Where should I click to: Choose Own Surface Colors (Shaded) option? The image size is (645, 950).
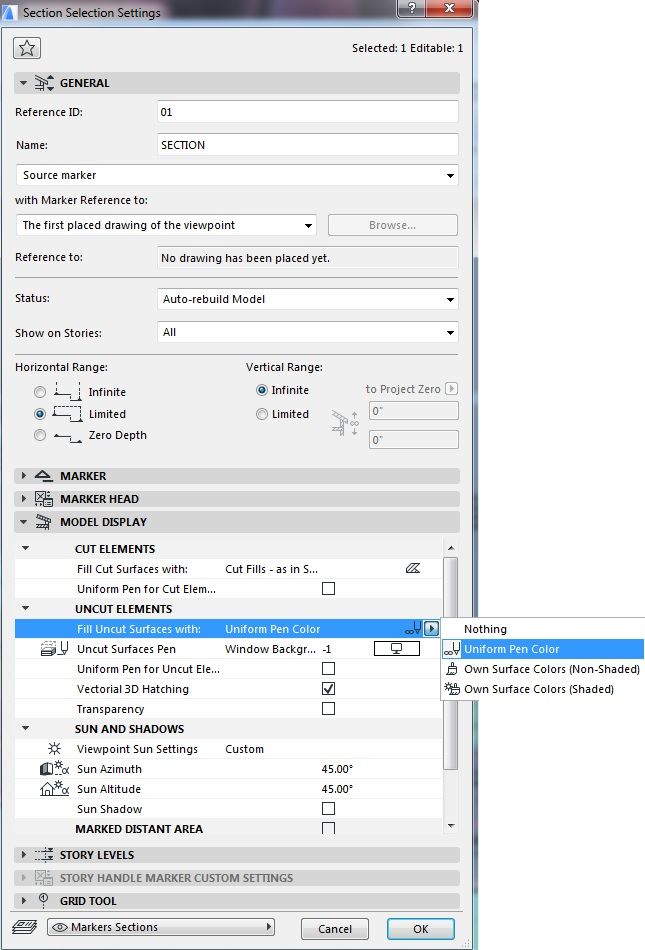[x=543, y=689]
